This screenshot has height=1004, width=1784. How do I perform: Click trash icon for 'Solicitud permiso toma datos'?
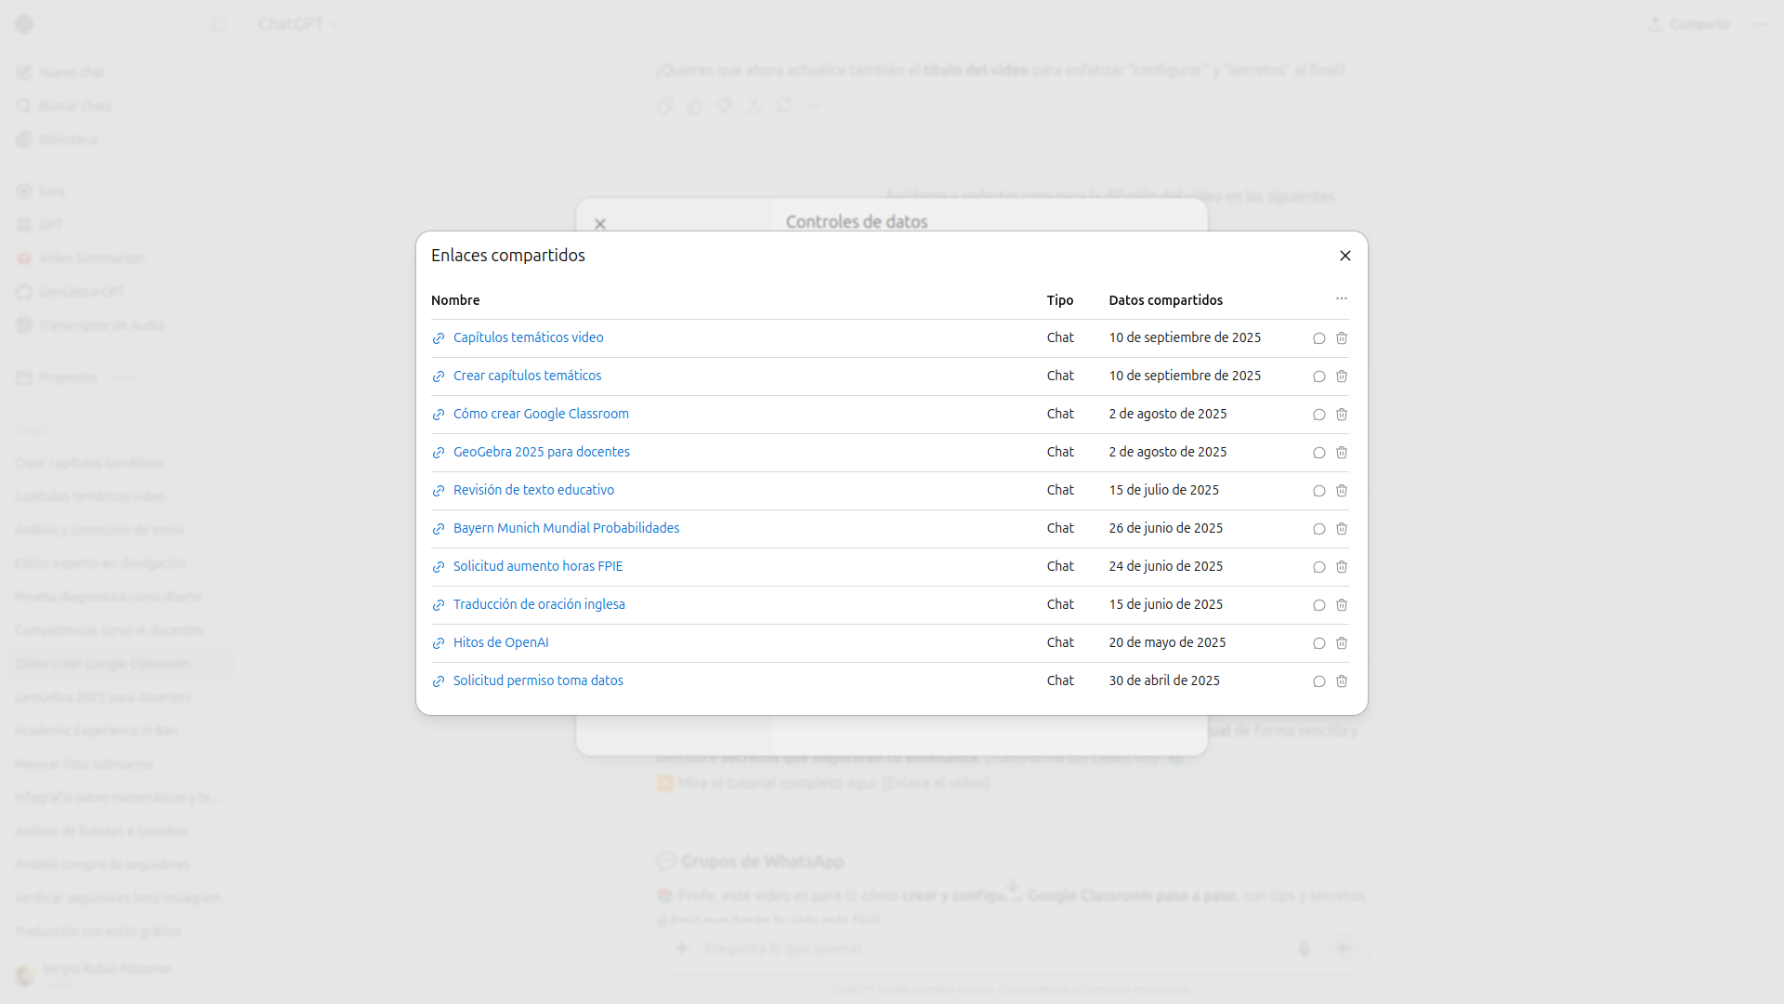point(1341,681)
